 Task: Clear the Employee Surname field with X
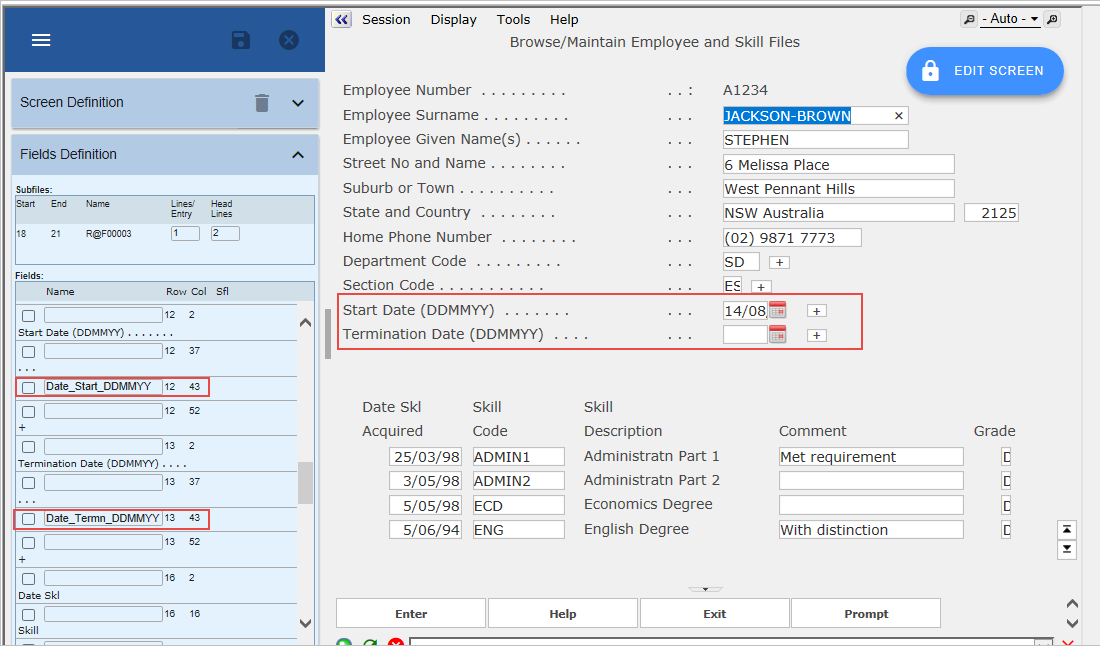[898, 116]
